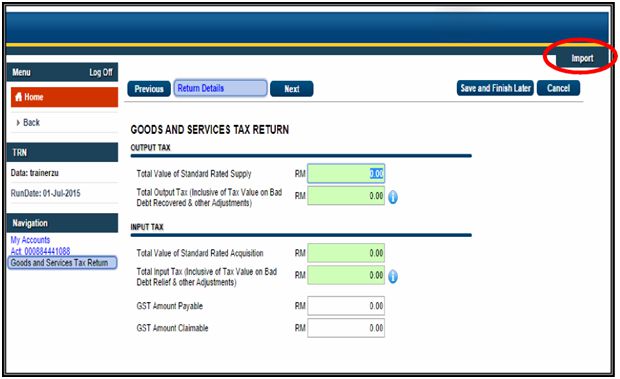Click the GST Amount Claimable field

pos(346,328)
